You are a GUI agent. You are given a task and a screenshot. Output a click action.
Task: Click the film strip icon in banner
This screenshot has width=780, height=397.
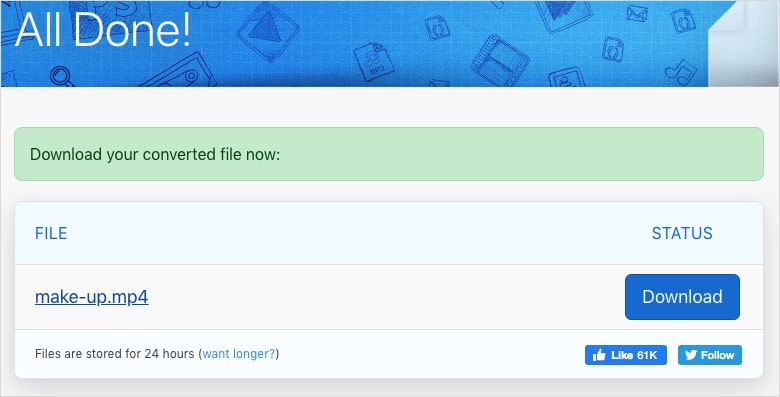500,60
